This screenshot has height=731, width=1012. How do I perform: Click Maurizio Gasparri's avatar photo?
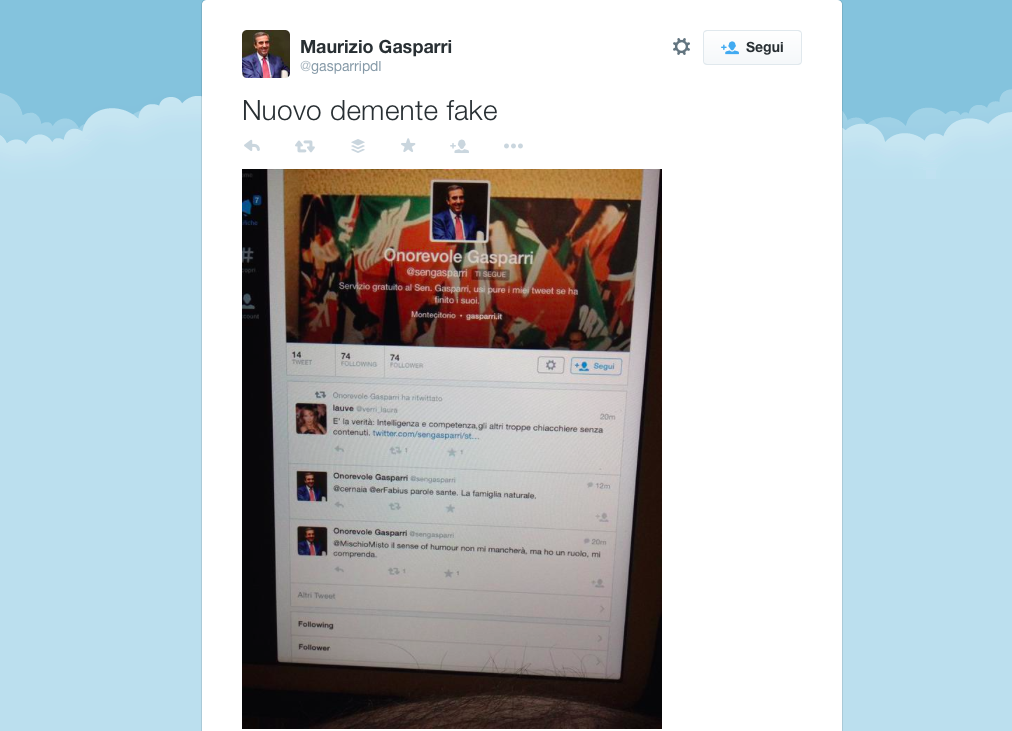tap(266, 54)
